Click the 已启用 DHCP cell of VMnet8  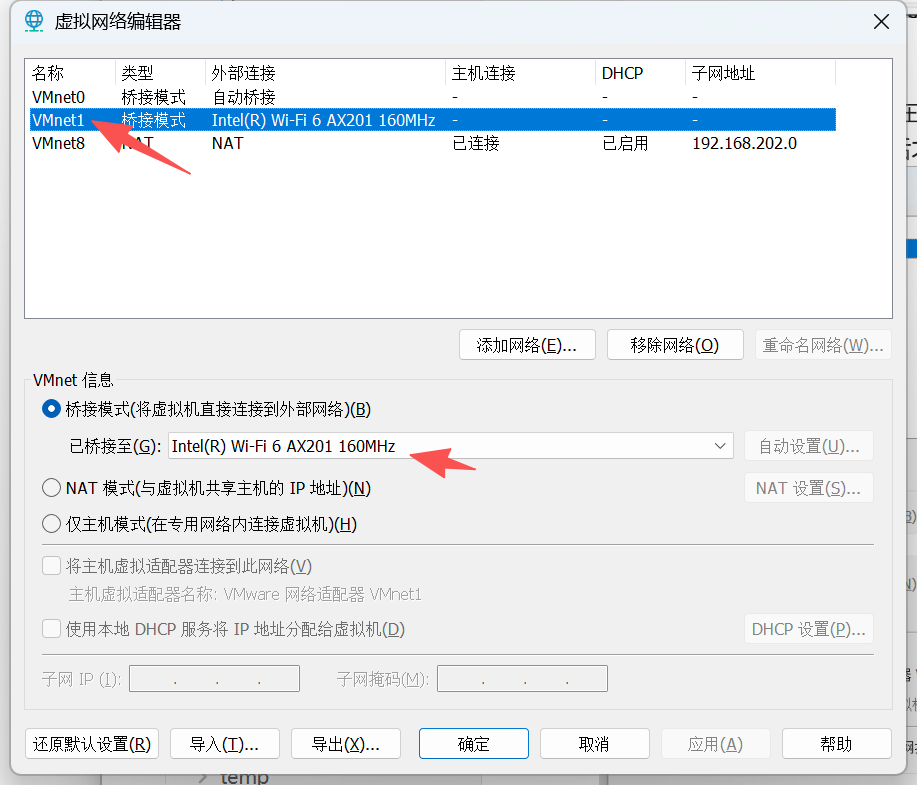click(625, 143)
